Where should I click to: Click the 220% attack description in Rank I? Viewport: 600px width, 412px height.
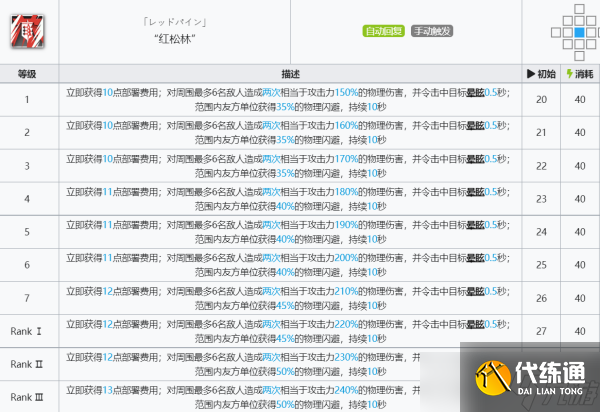[x=288, y=331]
